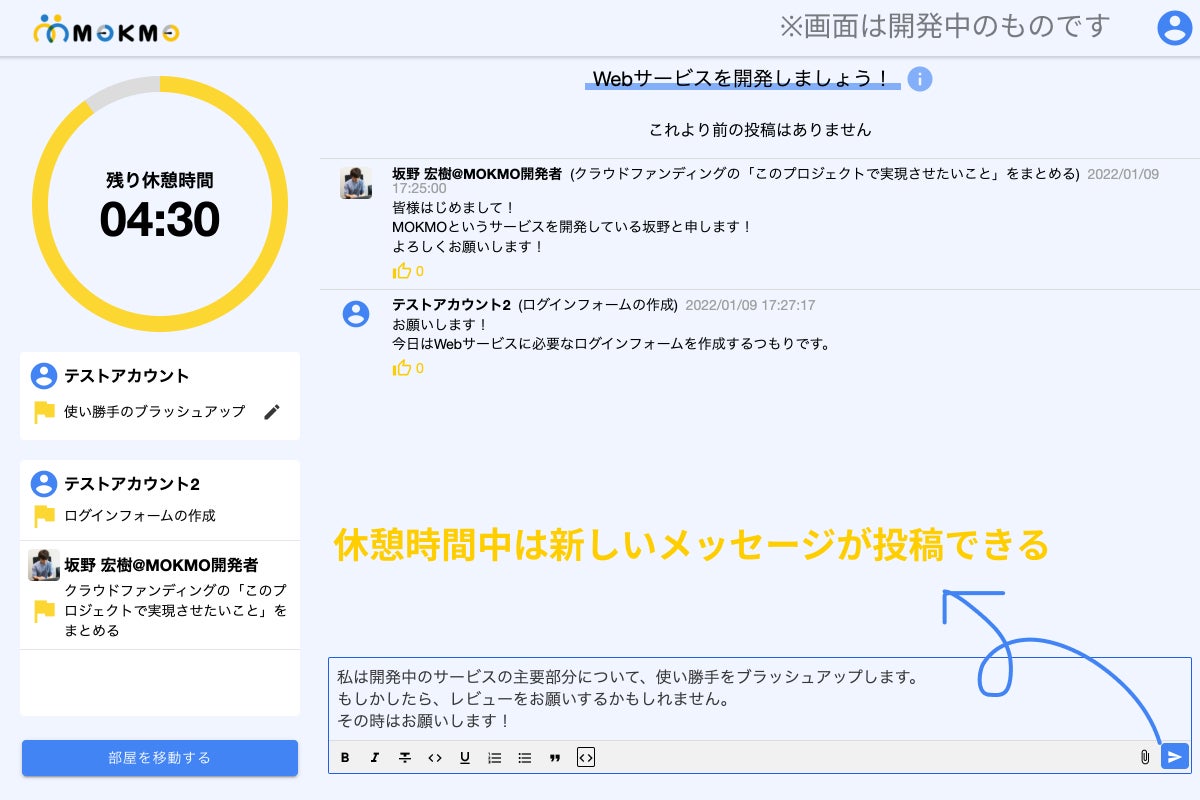Insert a numbered list
1200x800 pixels.
(x=494, y=758)
